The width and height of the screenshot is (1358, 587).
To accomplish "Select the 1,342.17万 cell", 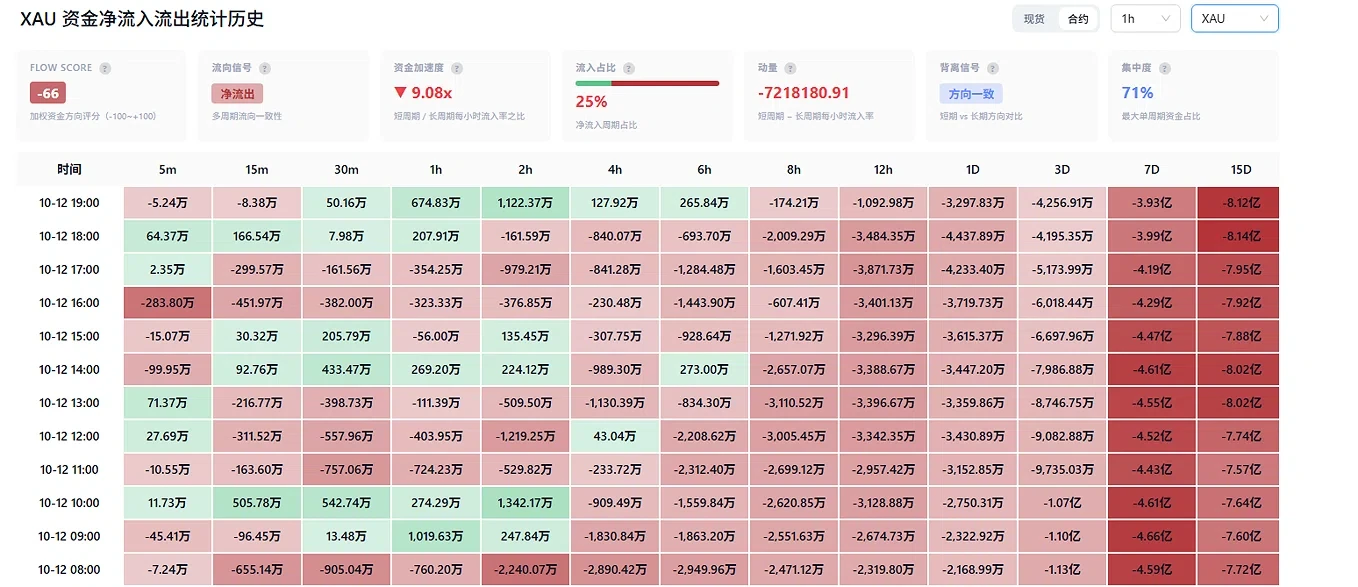I will pyautogui.click(x=526, y=503).
